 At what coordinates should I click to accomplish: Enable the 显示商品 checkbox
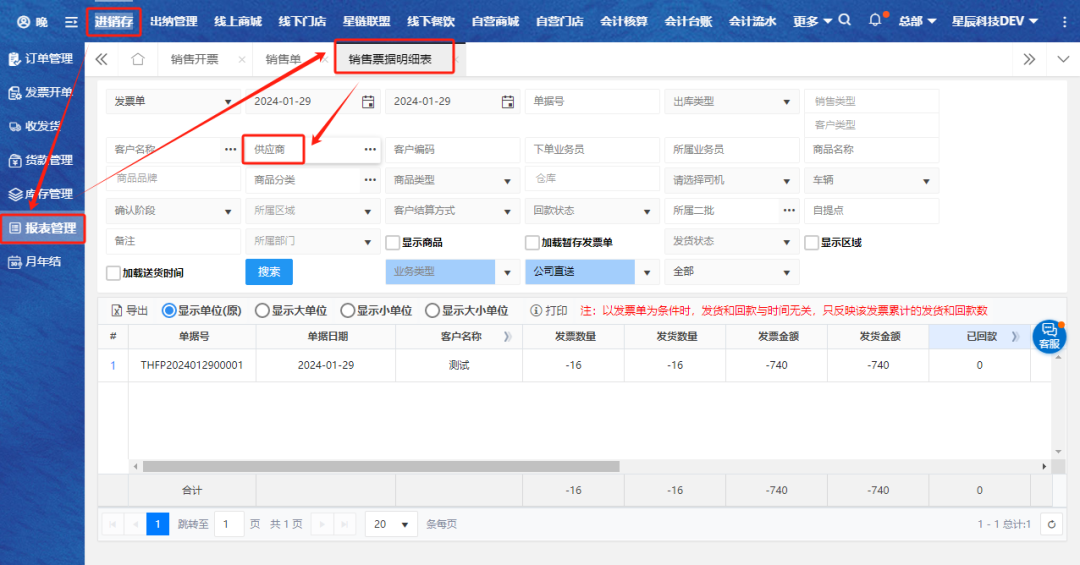[393, 242]
